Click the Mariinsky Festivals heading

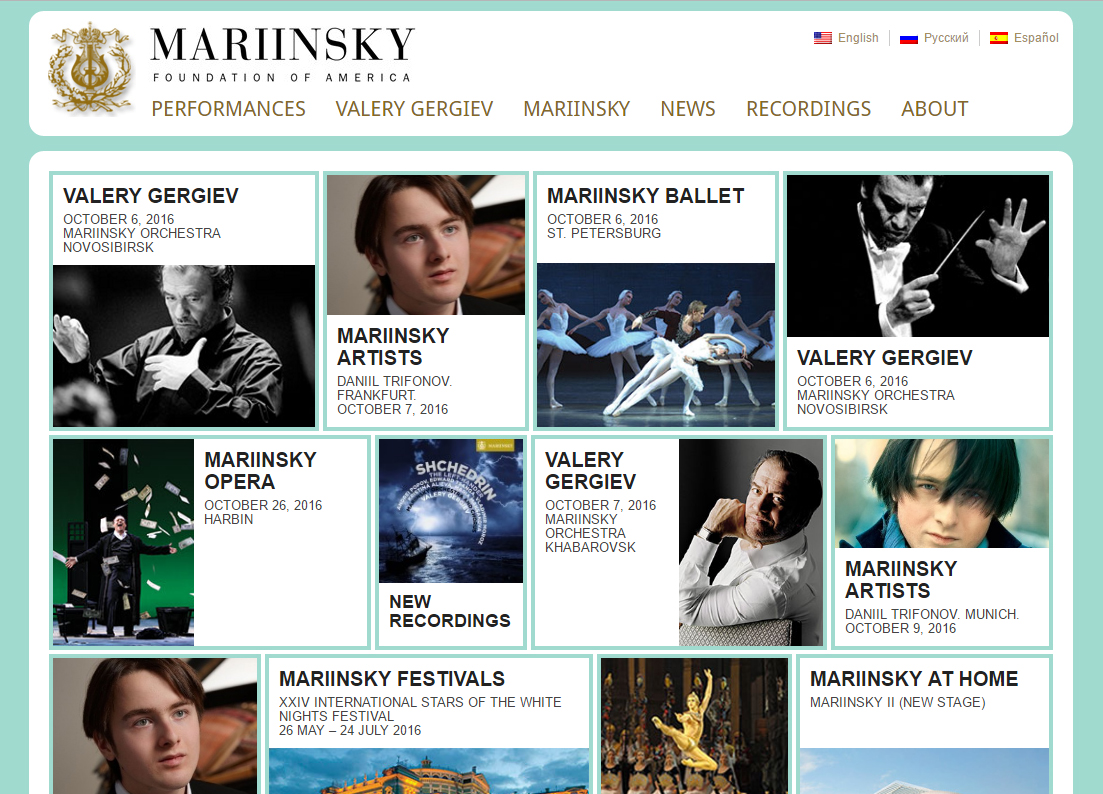point(392,679)
